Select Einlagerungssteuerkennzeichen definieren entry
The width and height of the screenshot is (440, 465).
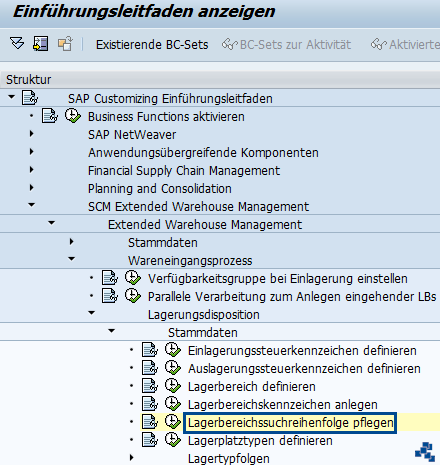tap(302, 351)
